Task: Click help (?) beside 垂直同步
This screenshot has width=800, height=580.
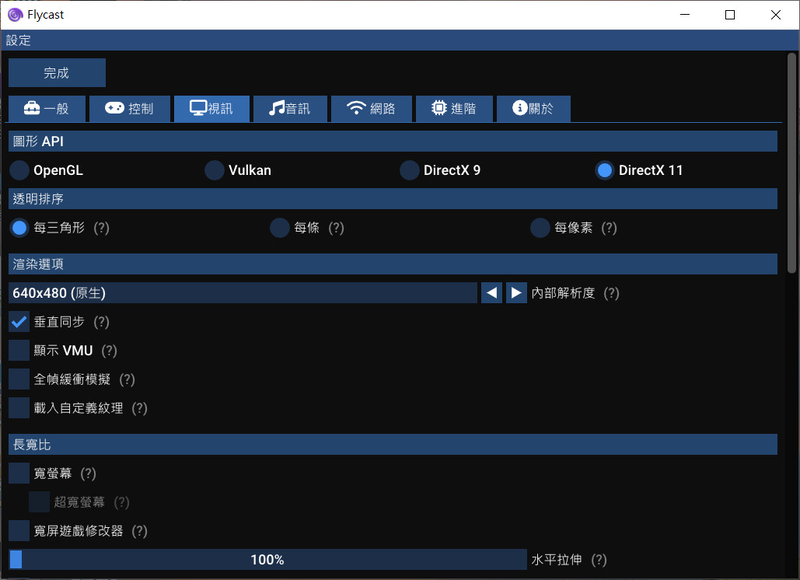Action: coord(102,322)
